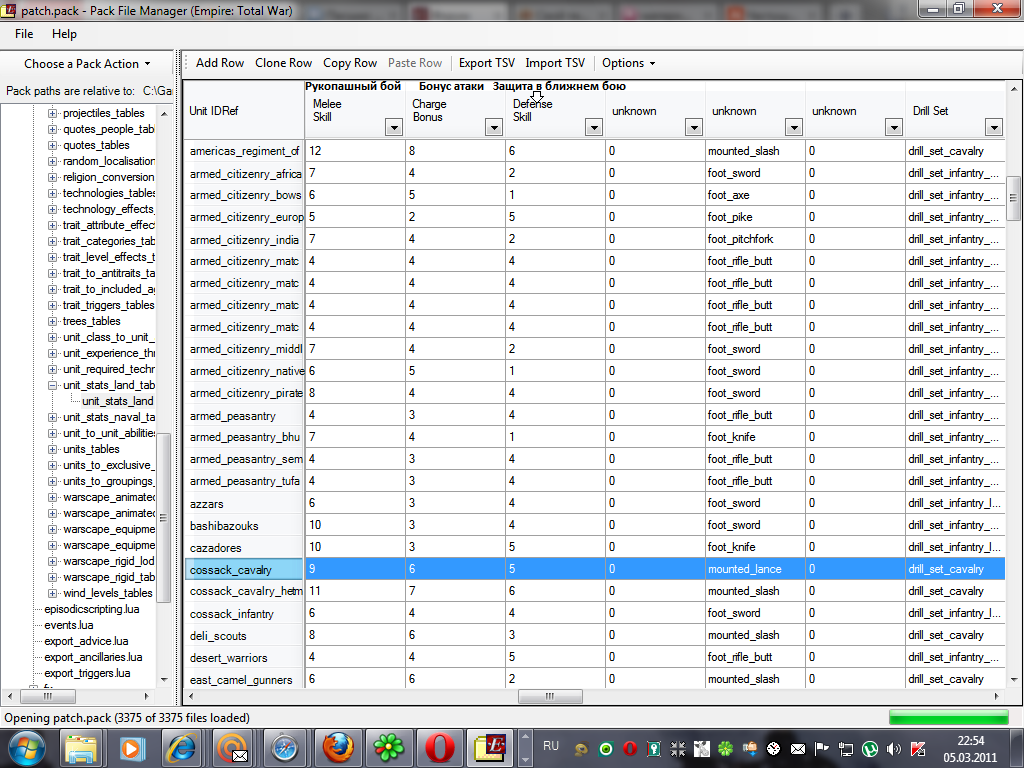1024x768 pixels.
Task: Open the Help menu
Action: click(64, 34)
